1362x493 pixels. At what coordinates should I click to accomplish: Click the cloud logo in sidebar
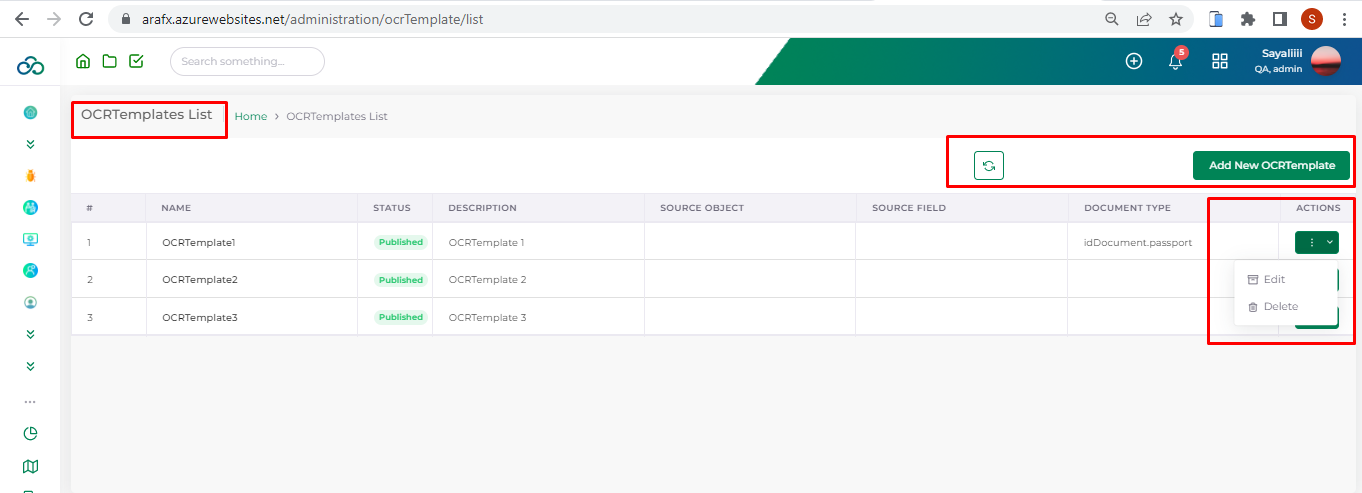[x=30, y=66]
